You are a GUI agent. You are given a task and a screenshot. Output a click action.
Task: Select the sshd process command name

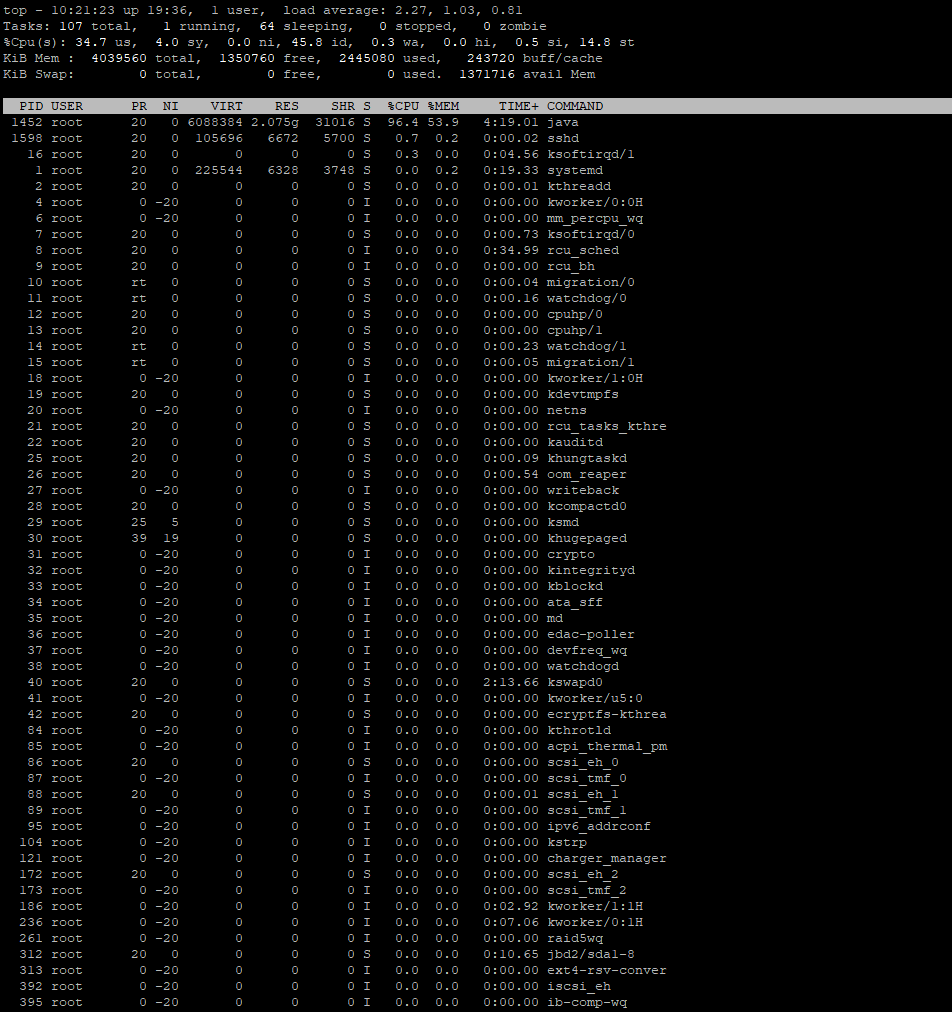pyautogui.click(x=562, y=138)
